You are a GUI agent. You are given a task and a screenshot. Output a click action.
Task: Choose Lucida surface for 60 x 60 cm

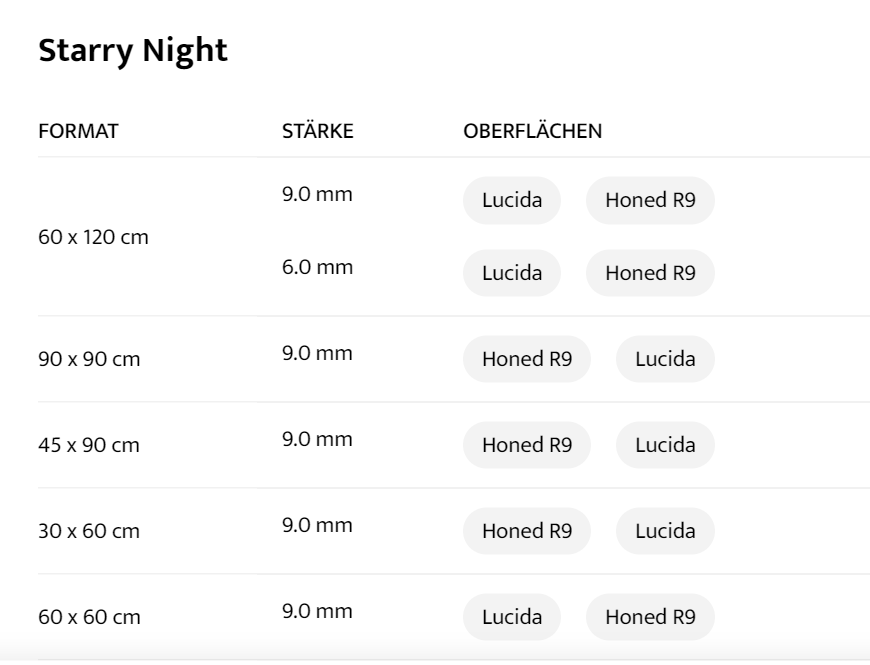pos(511,617)
